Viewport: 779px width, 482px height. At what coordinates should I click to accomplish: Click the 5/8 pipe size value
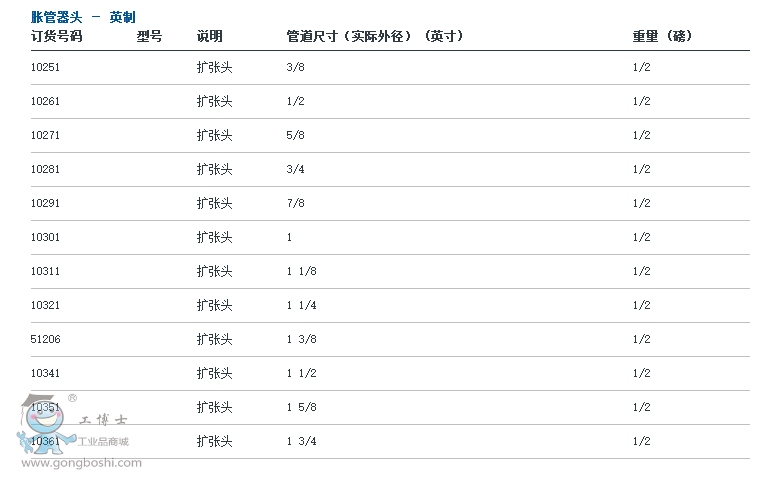pyautogui.click(x=295, y=135)
